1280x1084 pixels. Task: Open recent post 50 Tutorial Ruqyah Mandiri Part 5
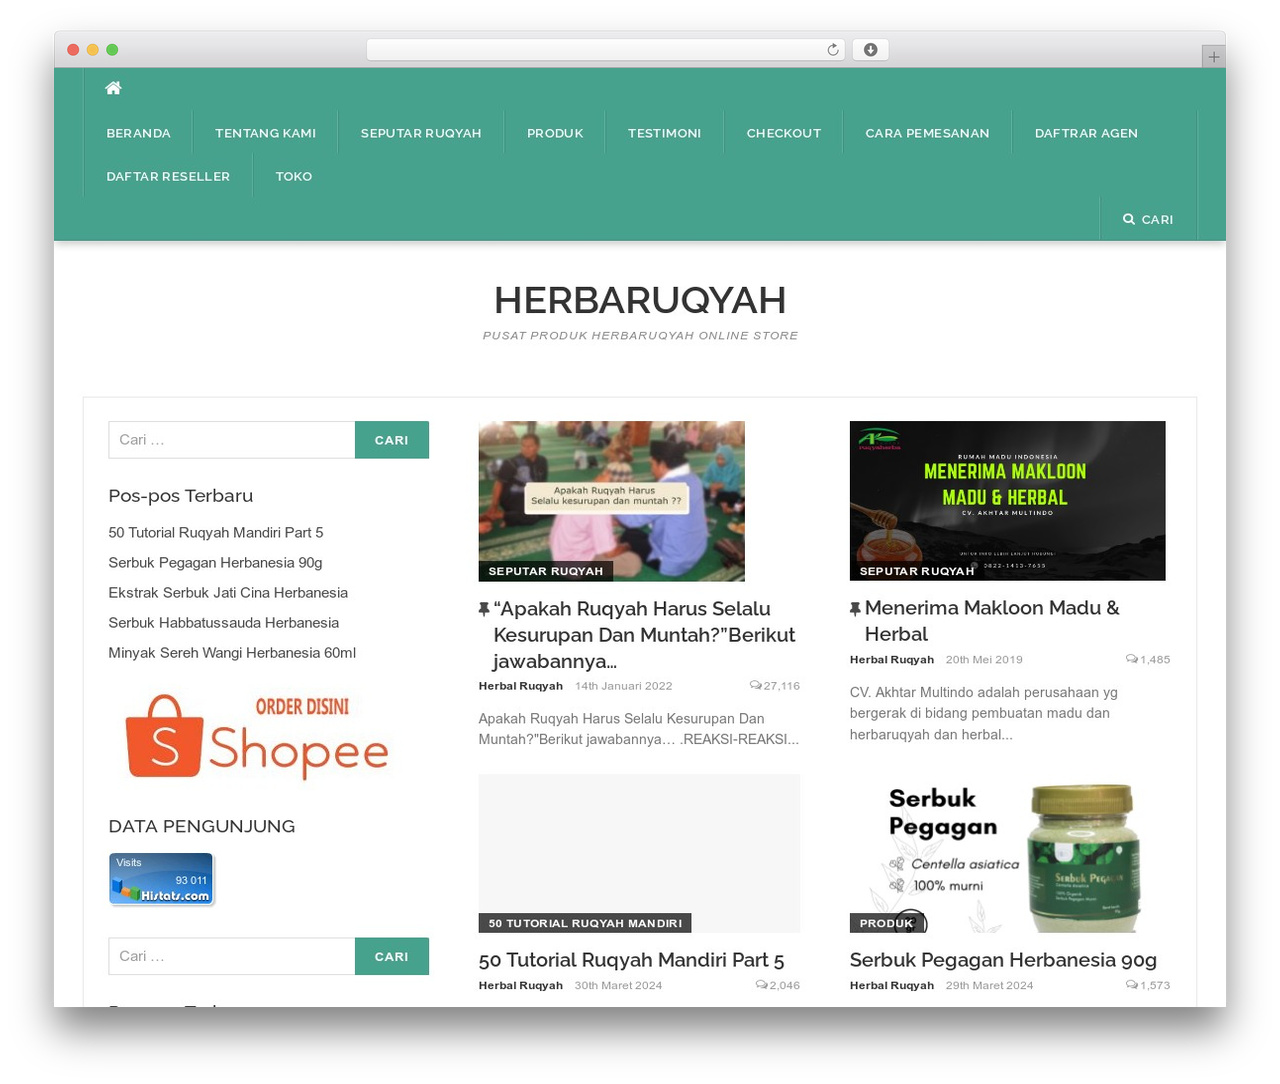pyautogui.click(x=216, y=533)
